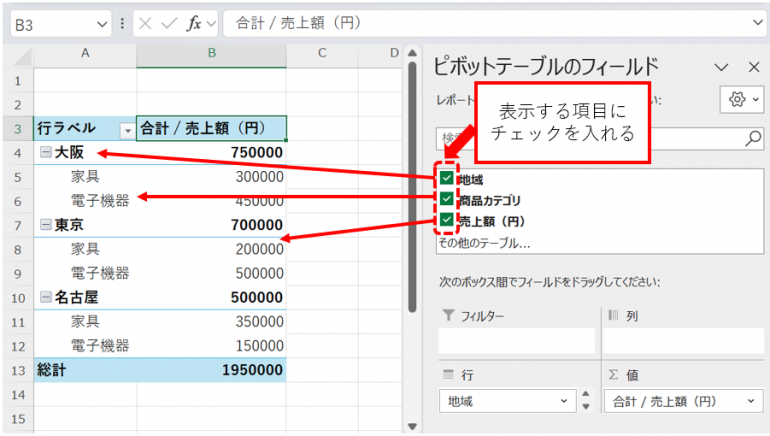The height and width of the screenshot is (436, 770).
Task: Collapse the 名古屋 row group
Action: [x=45, y=298]
